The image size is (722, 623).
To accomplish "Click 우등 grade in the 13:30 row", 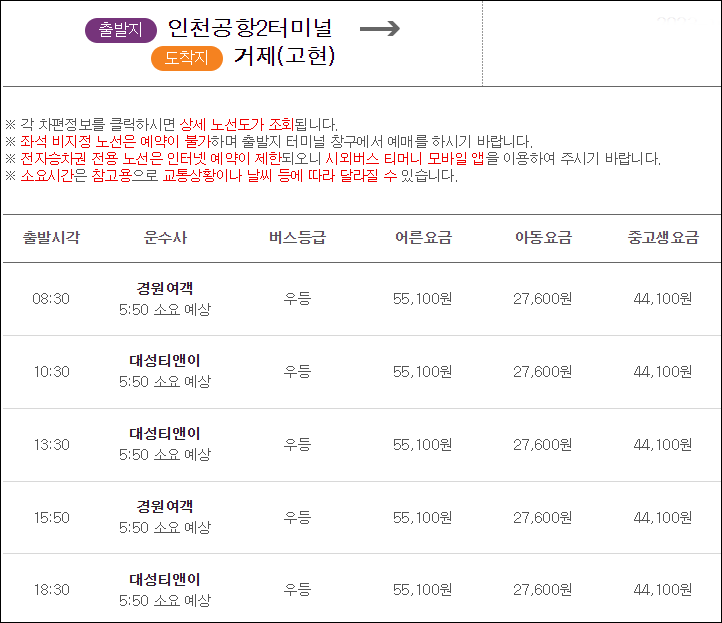I will [x=297, y=444].
